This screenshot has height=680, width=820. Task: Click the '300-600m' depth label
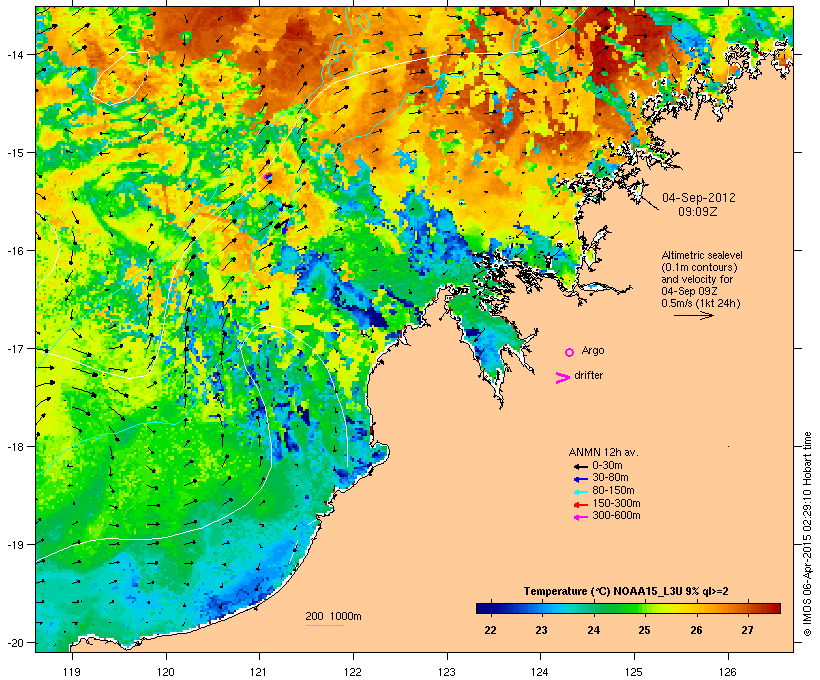coord(616,516)
